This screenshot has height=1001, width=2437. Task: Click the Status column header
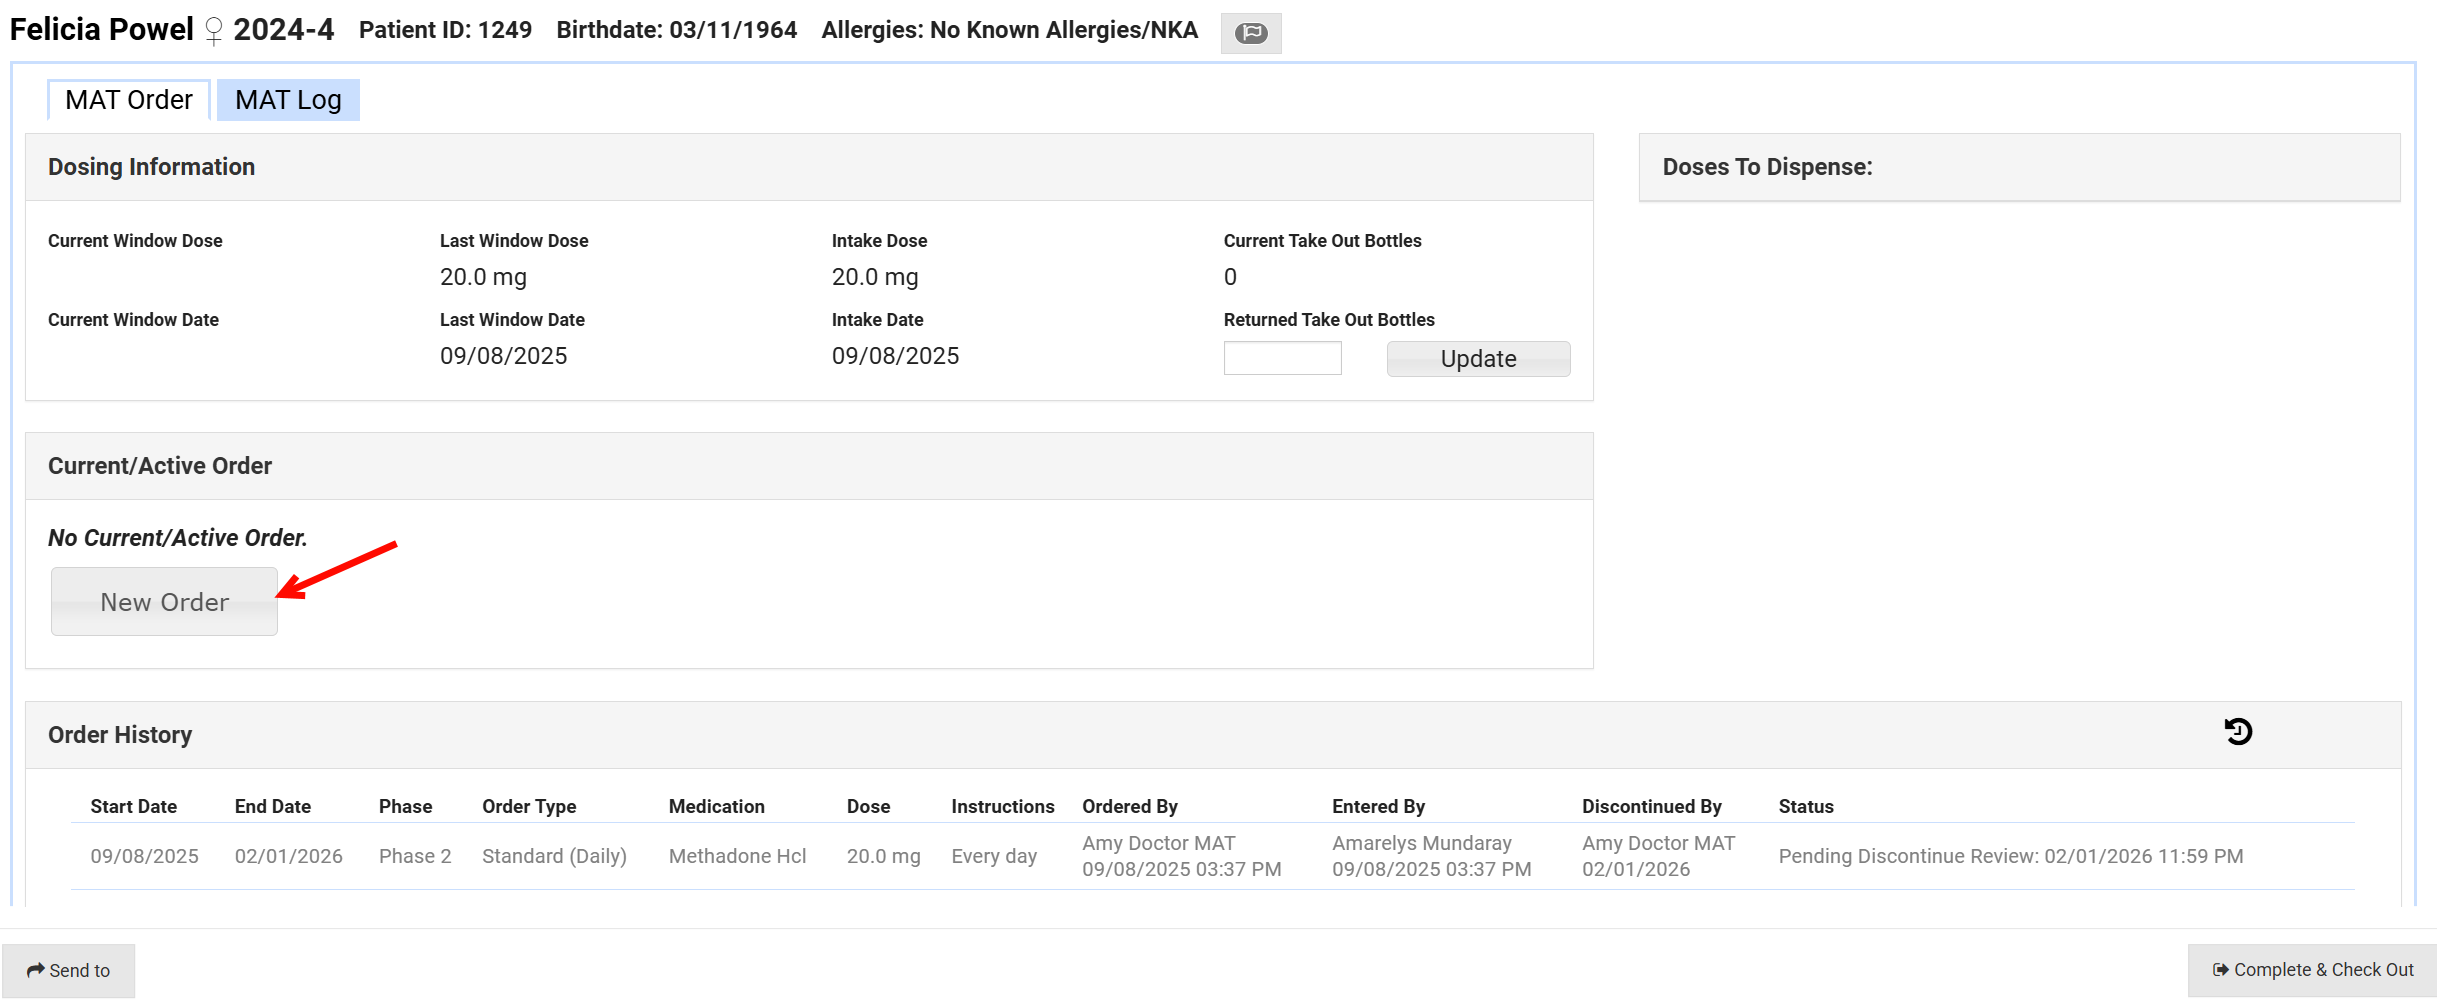[1805, 806]
